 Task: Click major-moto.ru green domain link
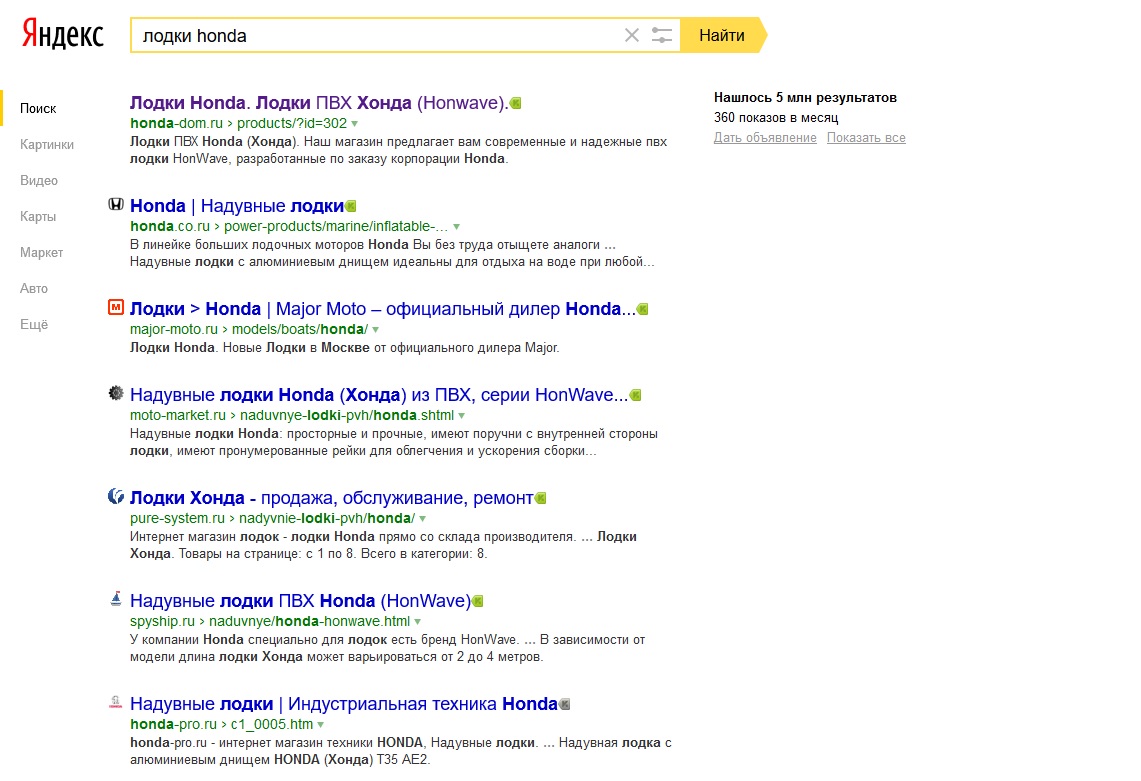pyautogui.click(x=174, y=330)
